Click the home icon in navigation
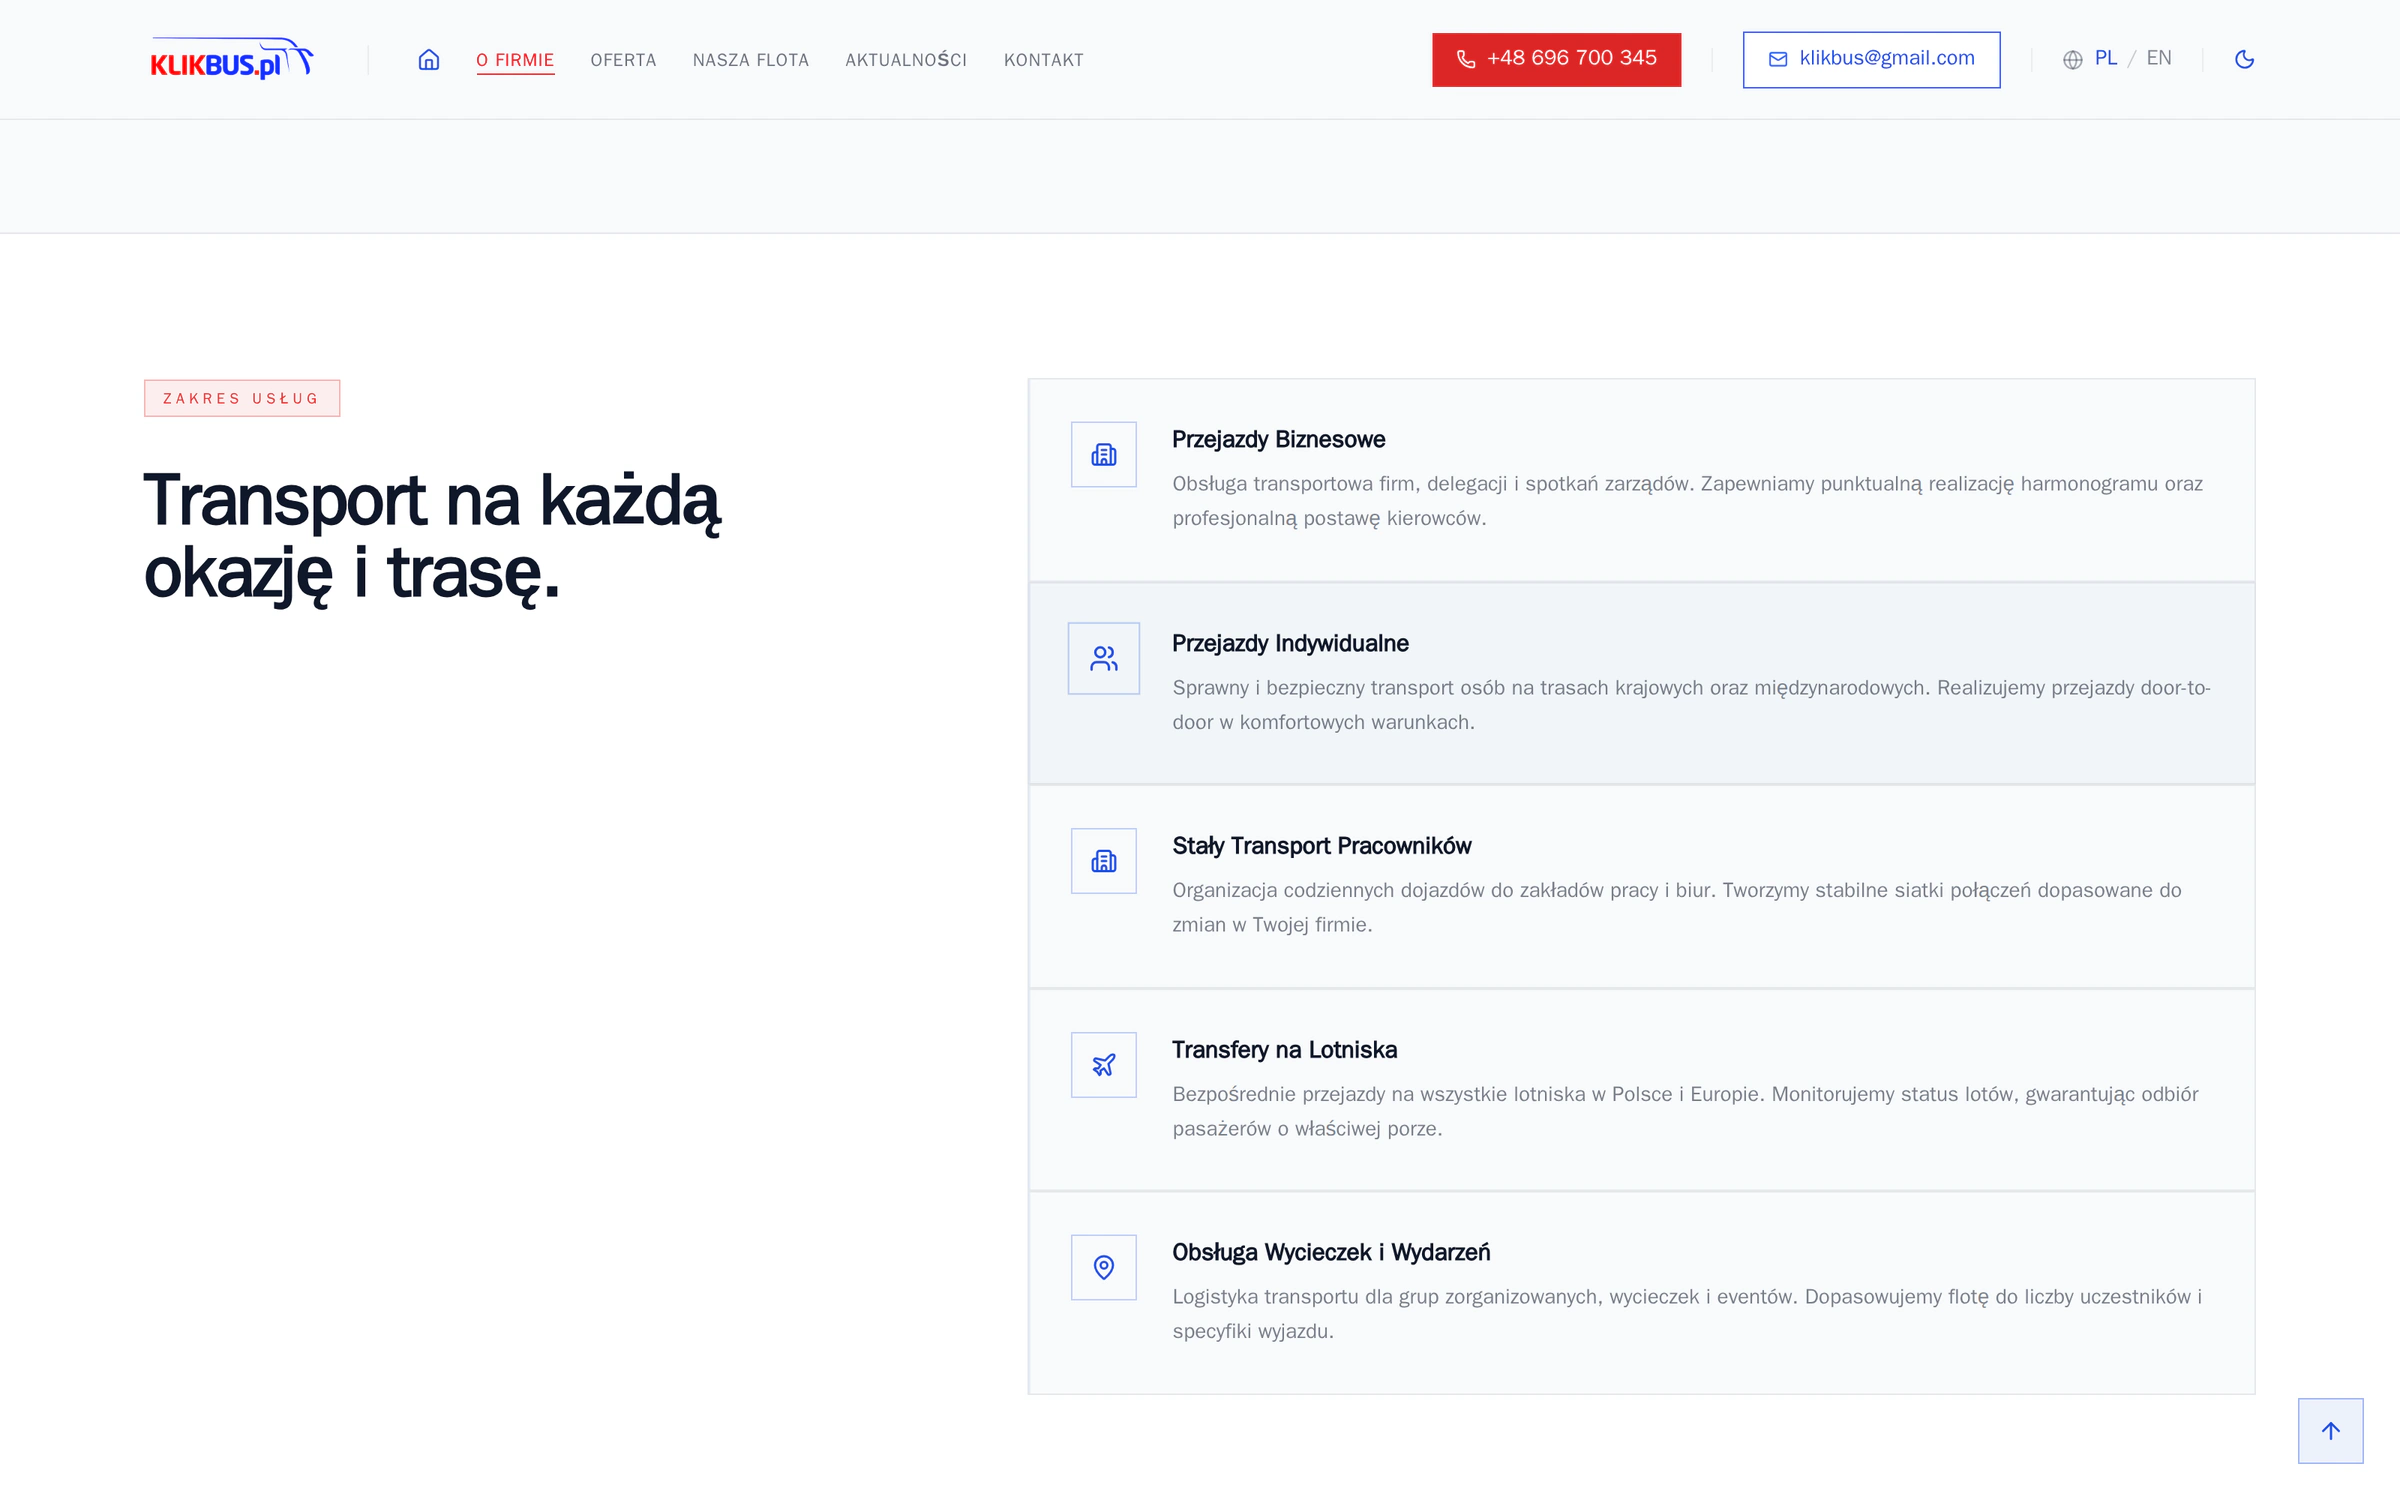Image resolution: width=2400 pixels, height=1500 pixels. point(429,60)
